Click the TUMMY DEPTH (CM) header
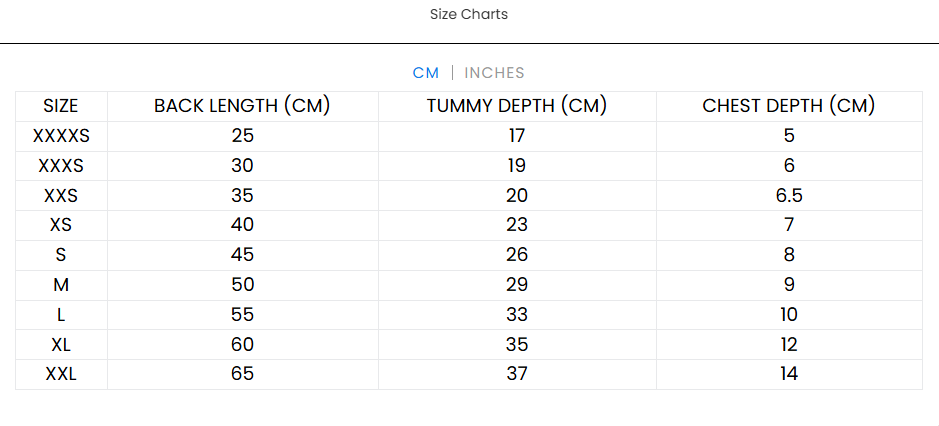This screenshot has height=426, width=939. (x=517, y=106)
